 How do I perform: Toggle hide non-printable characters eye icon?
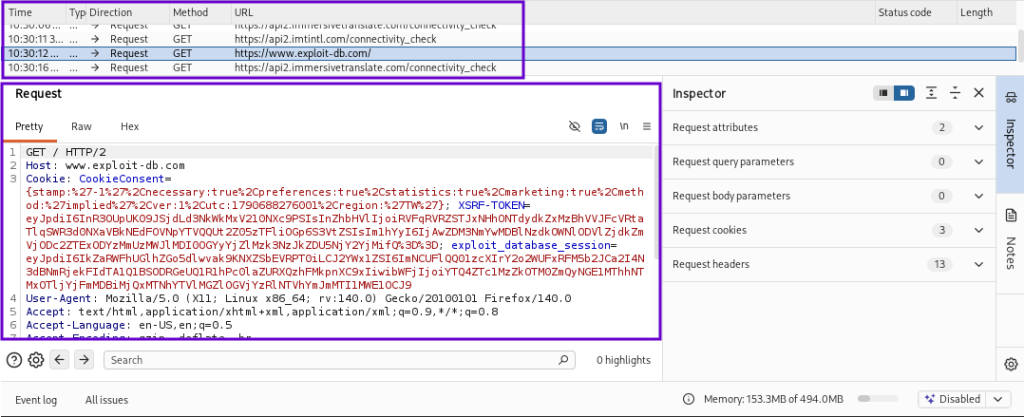(x=575, y=127)
